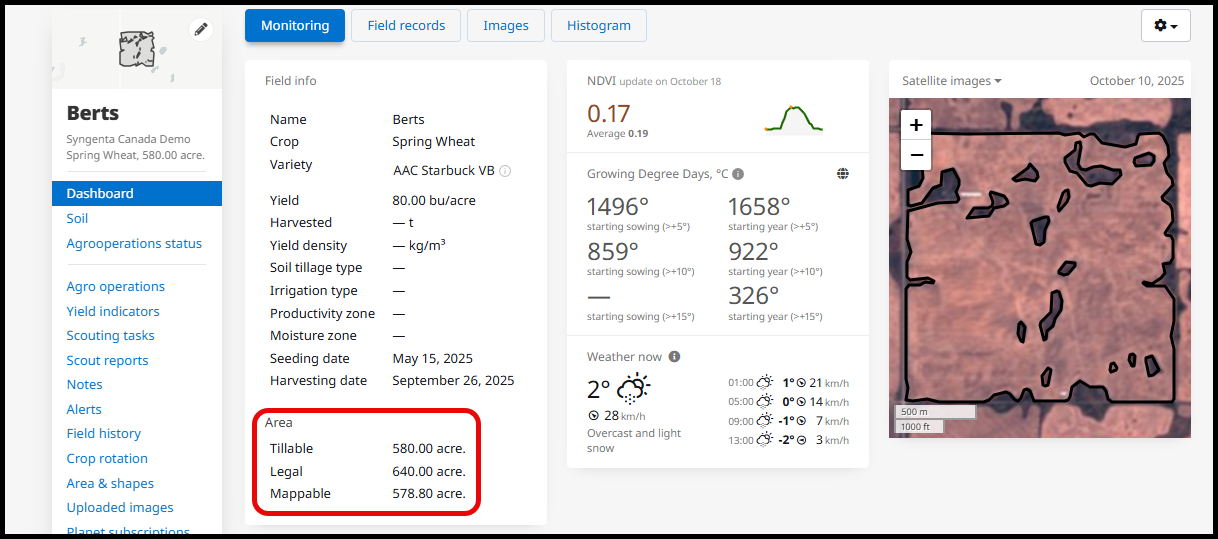Click the Berts field thumbnail map

pyautogui.click(x=136, y=49)
